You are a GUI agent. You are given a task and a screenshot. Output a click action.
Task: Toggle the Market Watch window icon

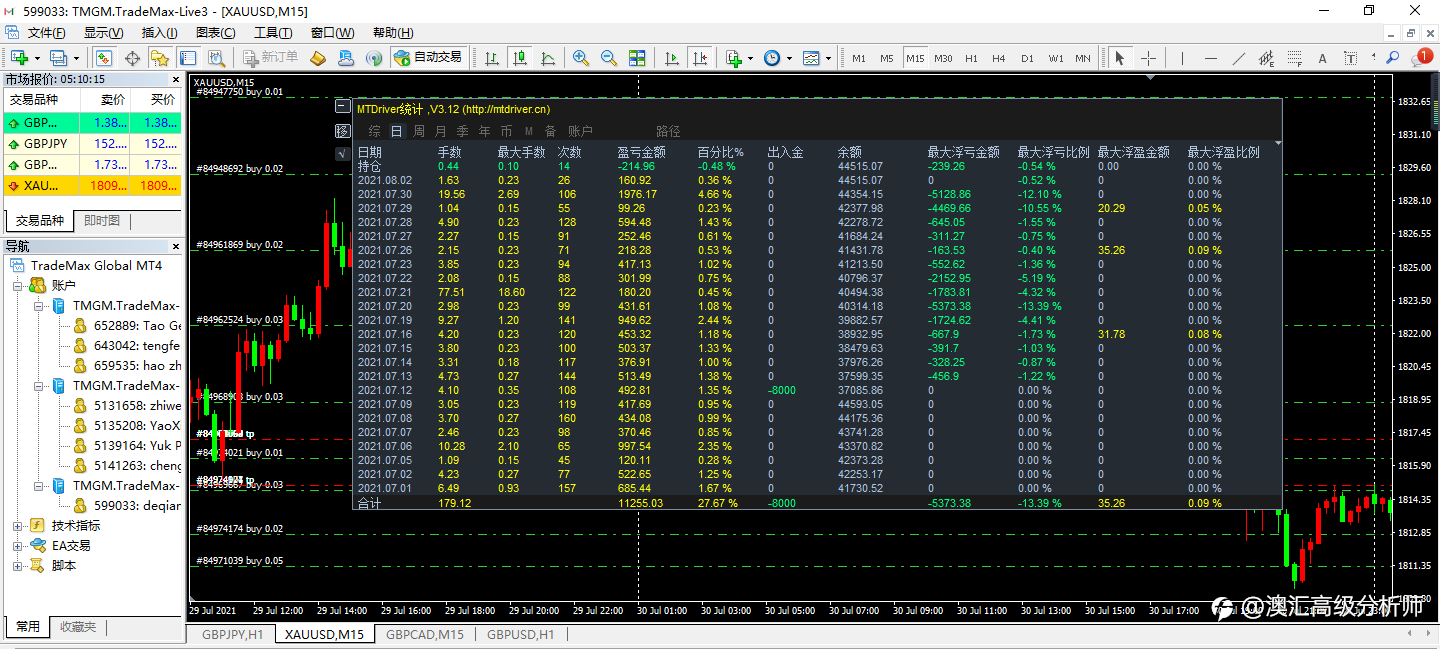(x=104, y=58)
